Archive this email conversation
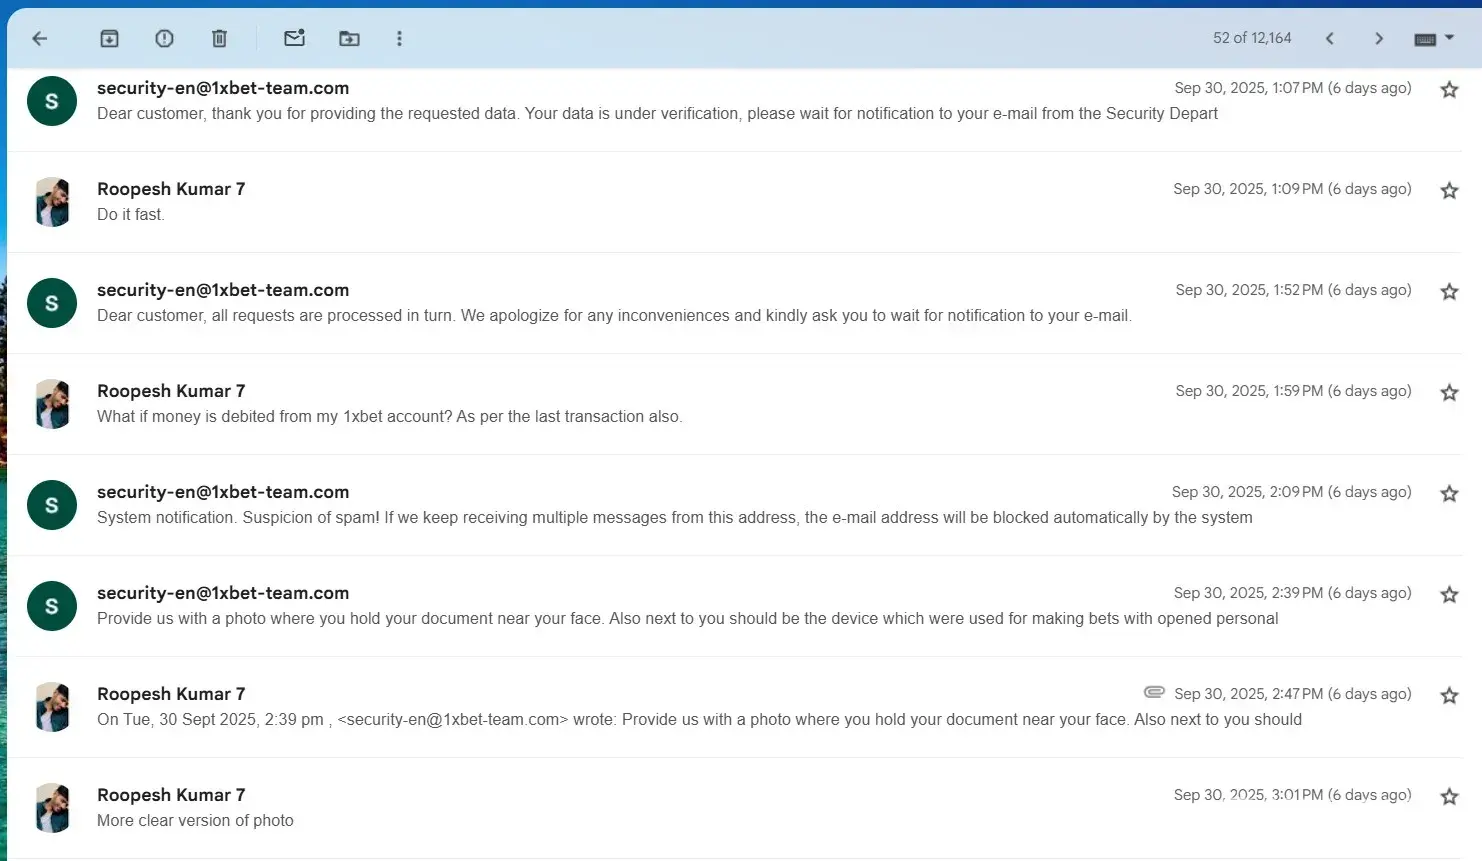This screenshot has width=1482, height=861. tap(109, 39)
